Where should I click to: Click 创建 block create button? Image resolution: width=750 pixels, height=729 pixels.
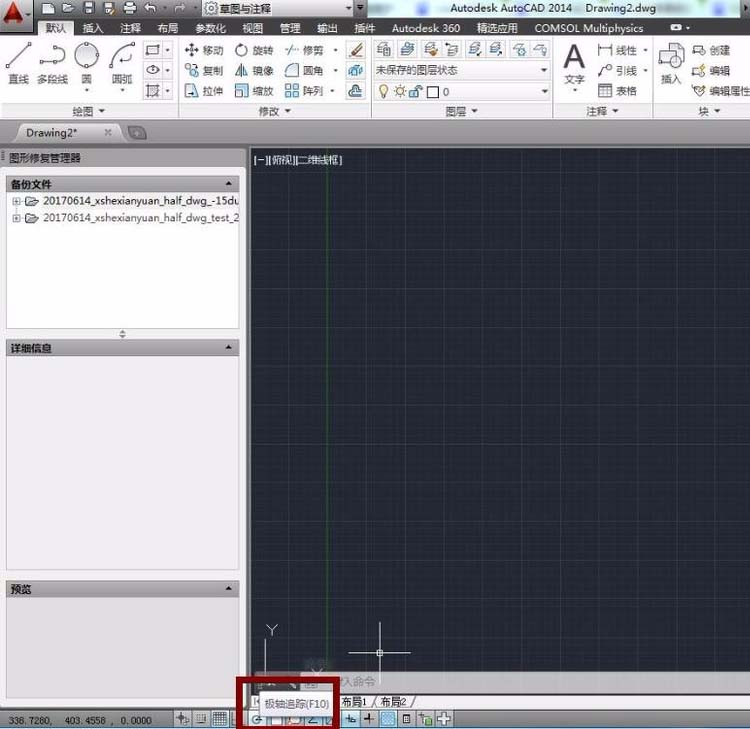(711, 50)
